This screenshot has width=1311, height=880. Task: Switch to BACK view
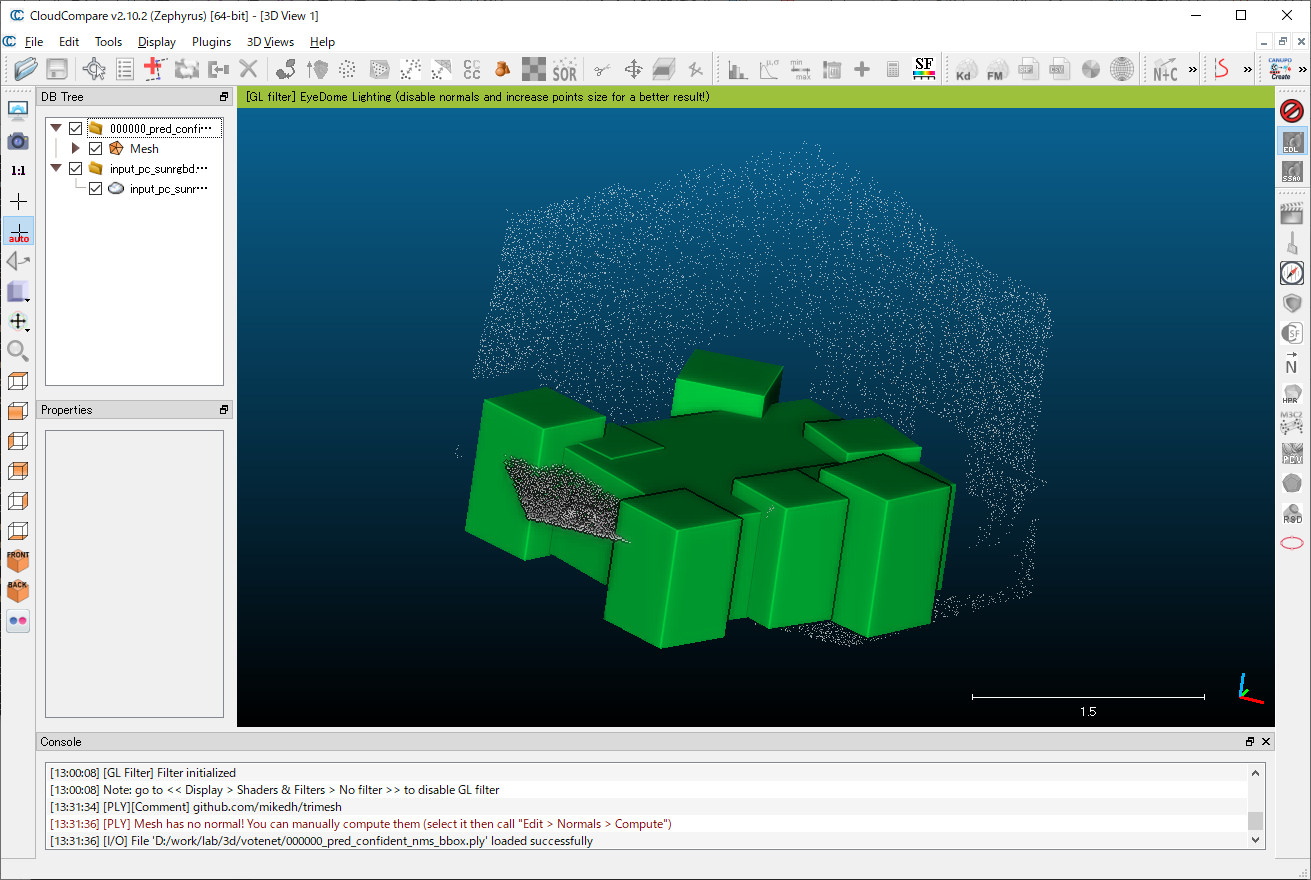[18, 588]
